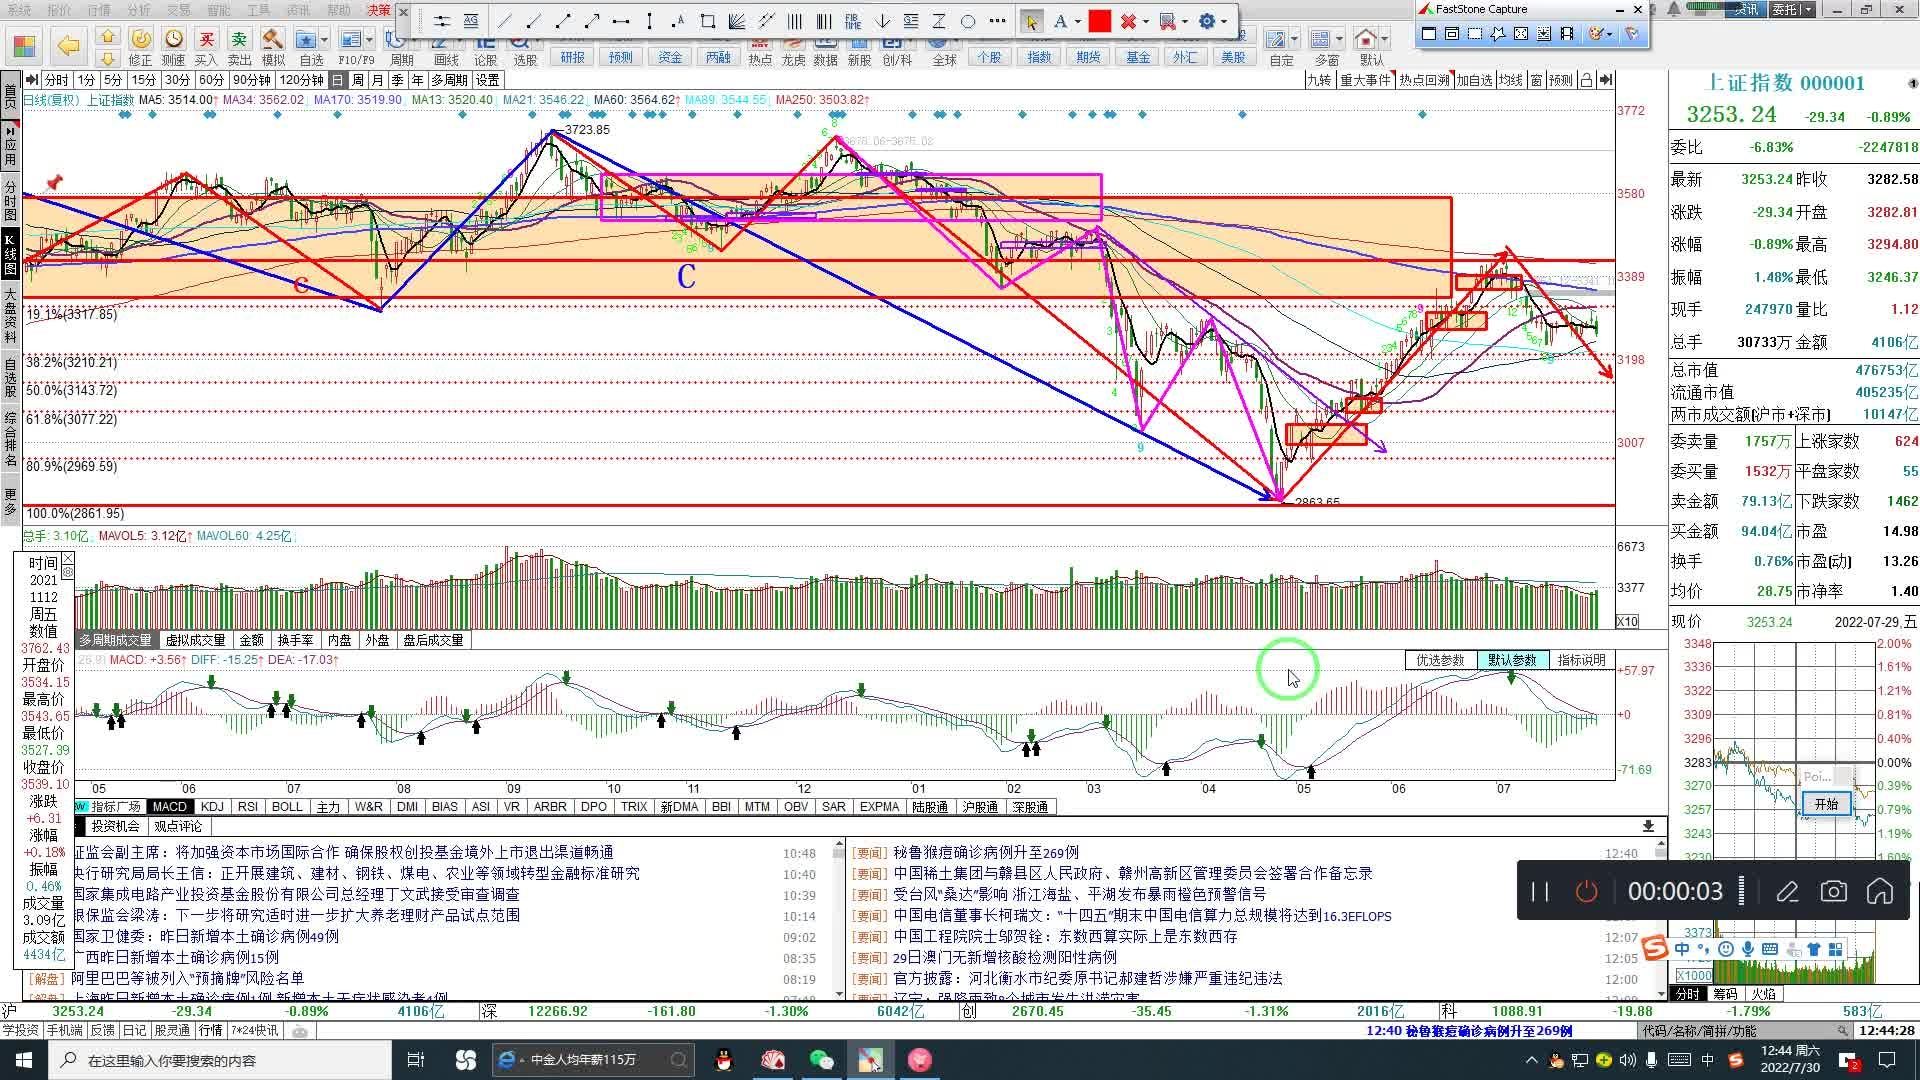Viewport: 1920px width, 1080px height.
Task: Click the red 买入 buy icon
Action: click(206, 40)
